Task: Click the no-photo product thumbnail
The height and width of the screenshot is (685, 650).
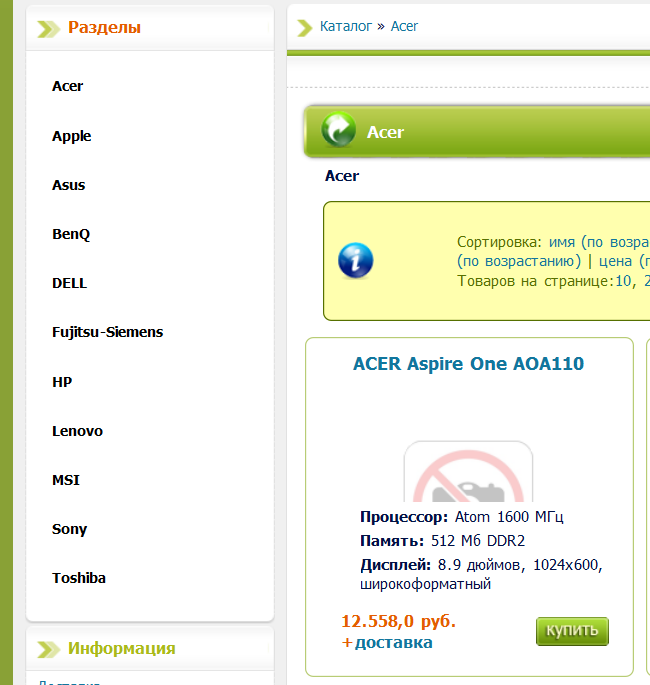Action: (468, 471)
